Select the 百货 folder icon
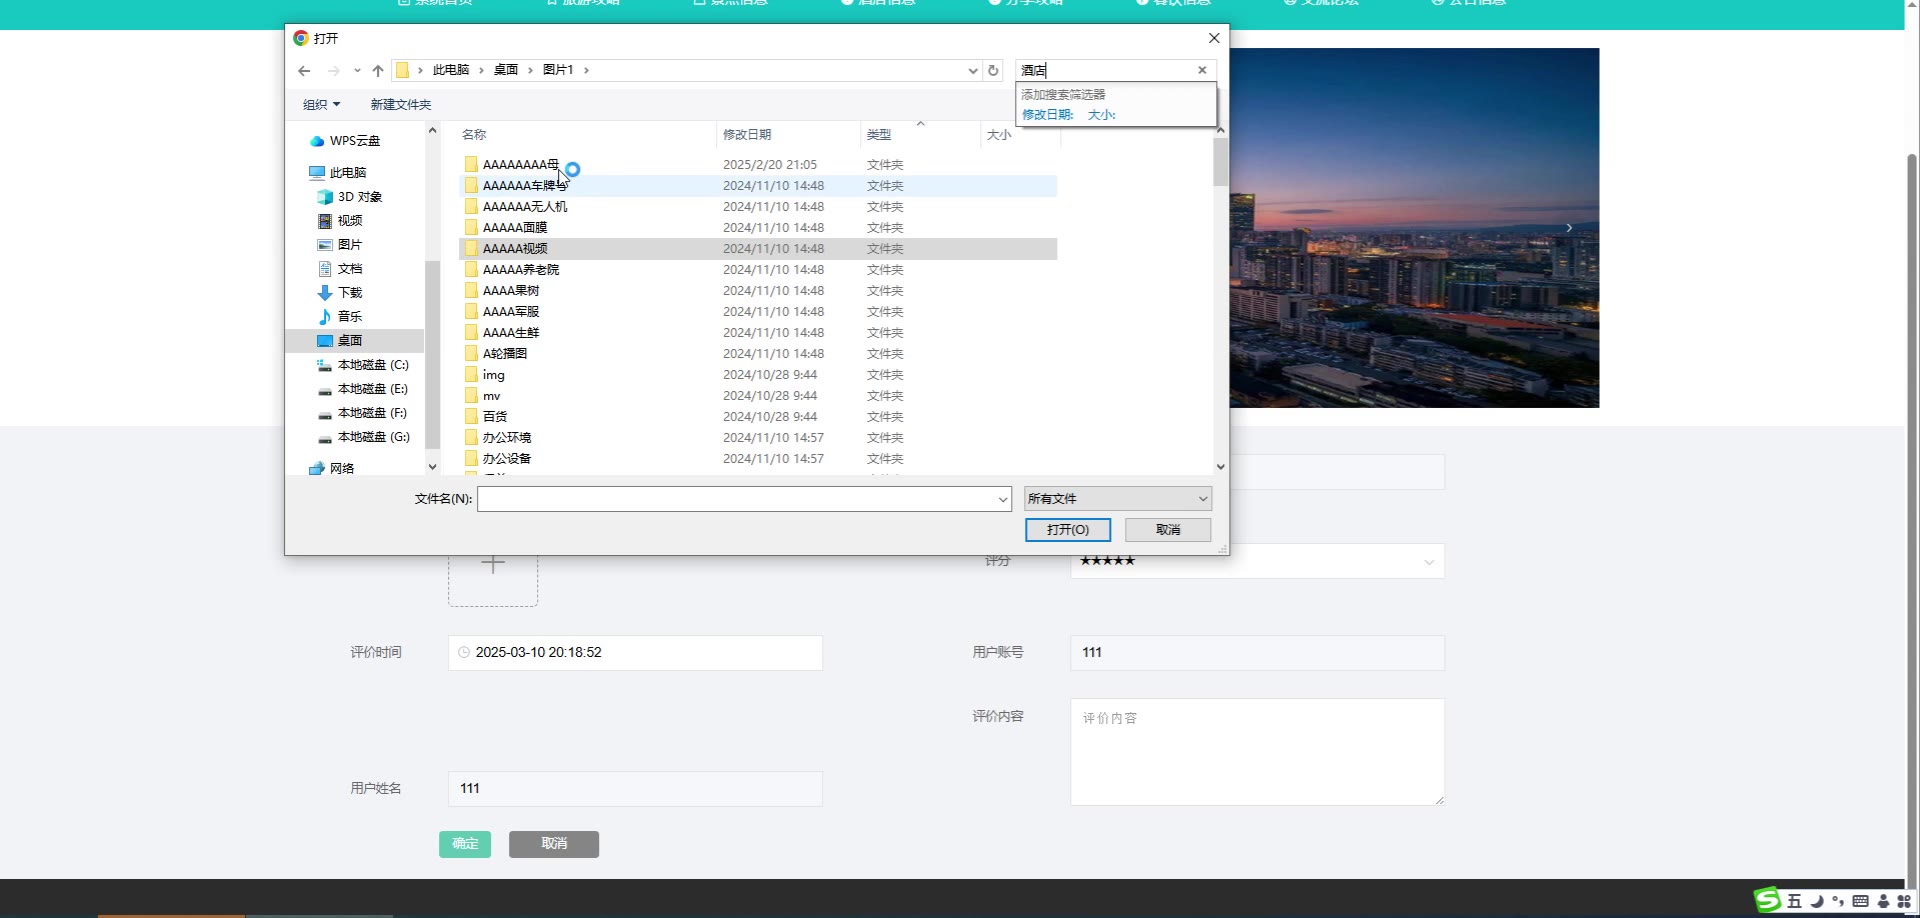 (471, 417)
